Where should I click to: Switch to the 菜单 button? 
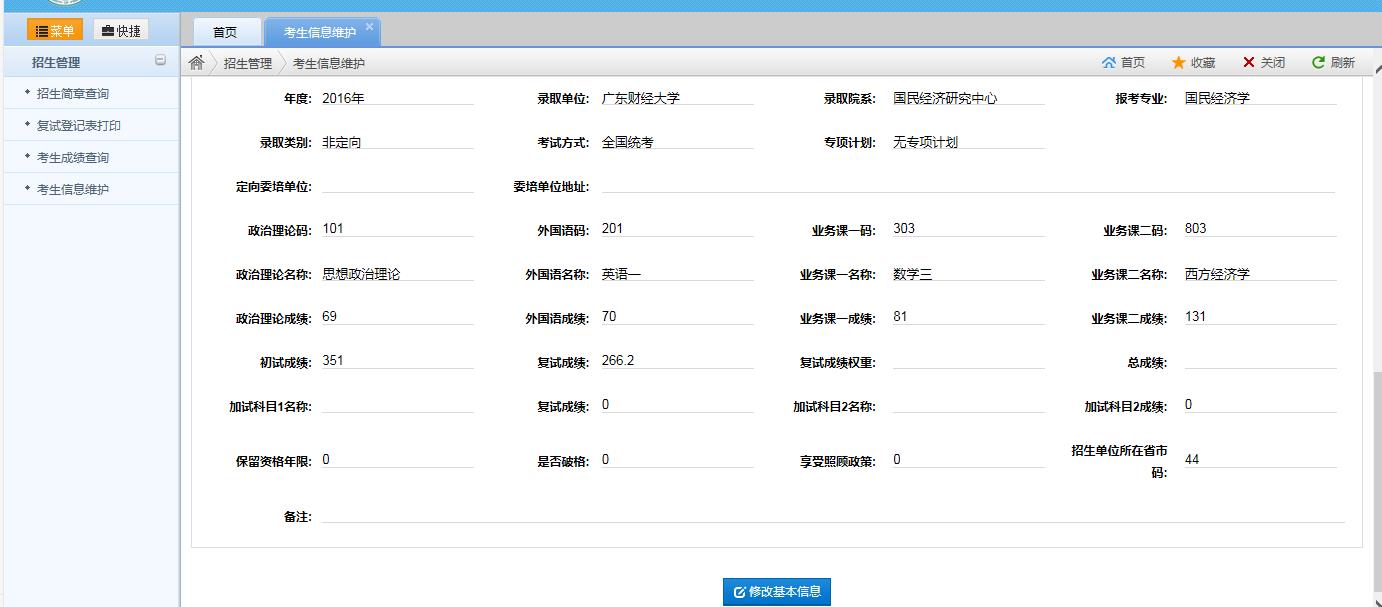[55, 31]
